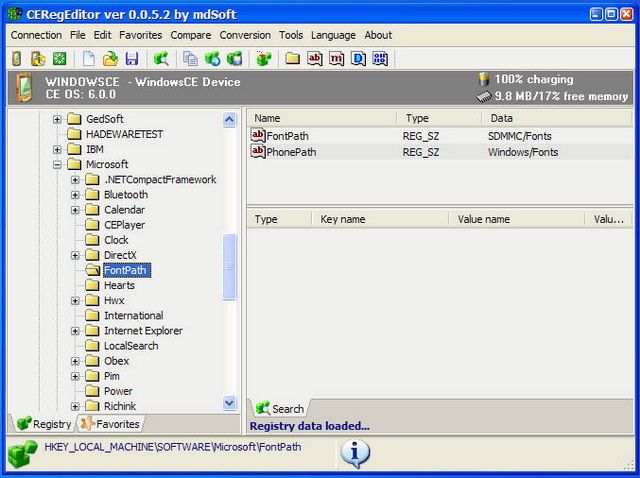Viewport: 640px width, 478px height.
Task: Collapse the Microsoft registry key
Action: coord(57,164)
